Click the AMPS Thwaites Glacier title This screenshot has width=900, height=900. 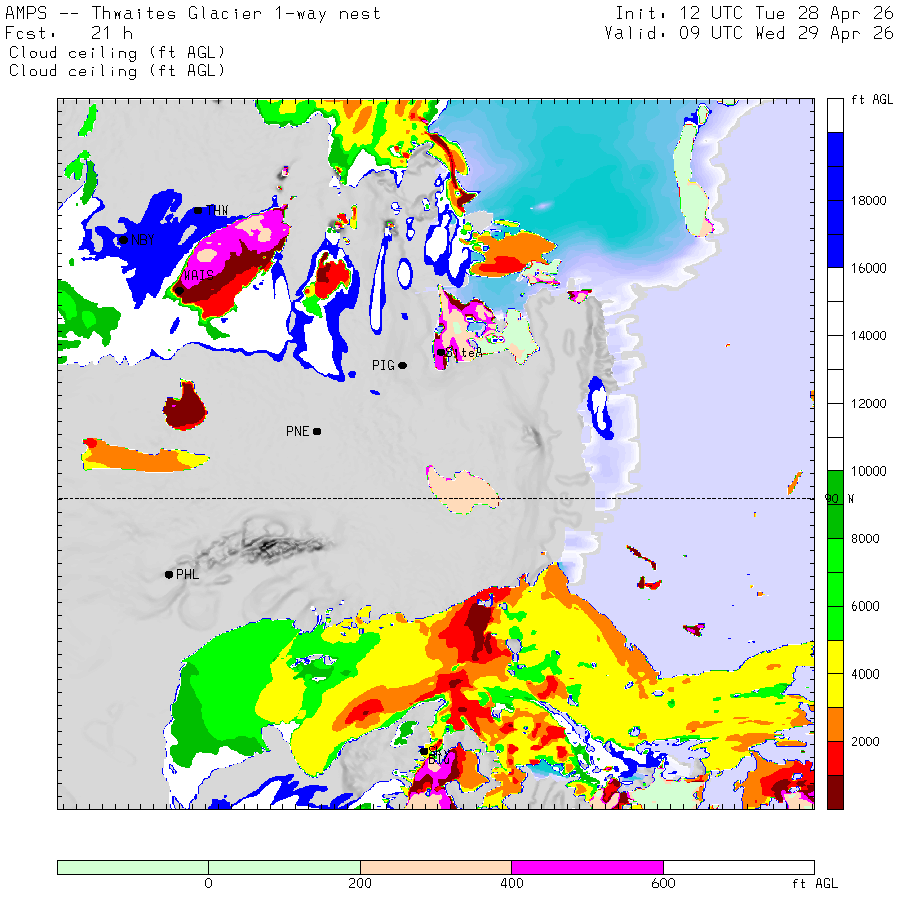click(193, 13)
